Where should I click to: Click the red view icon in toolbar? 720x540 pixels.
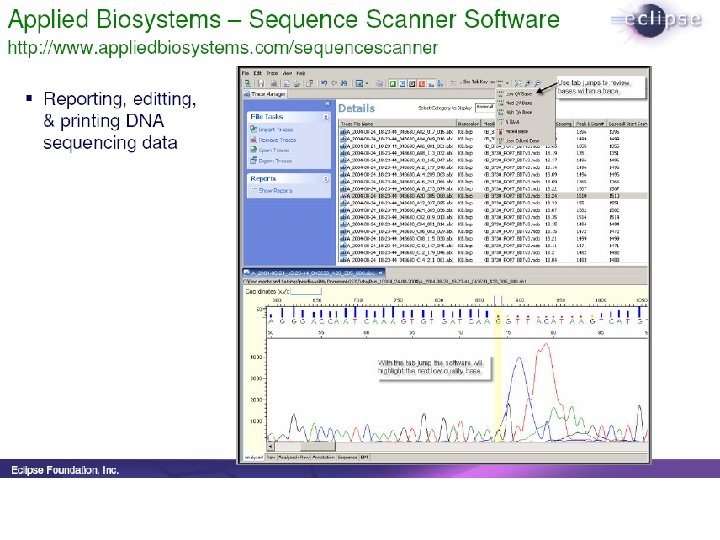422,84
